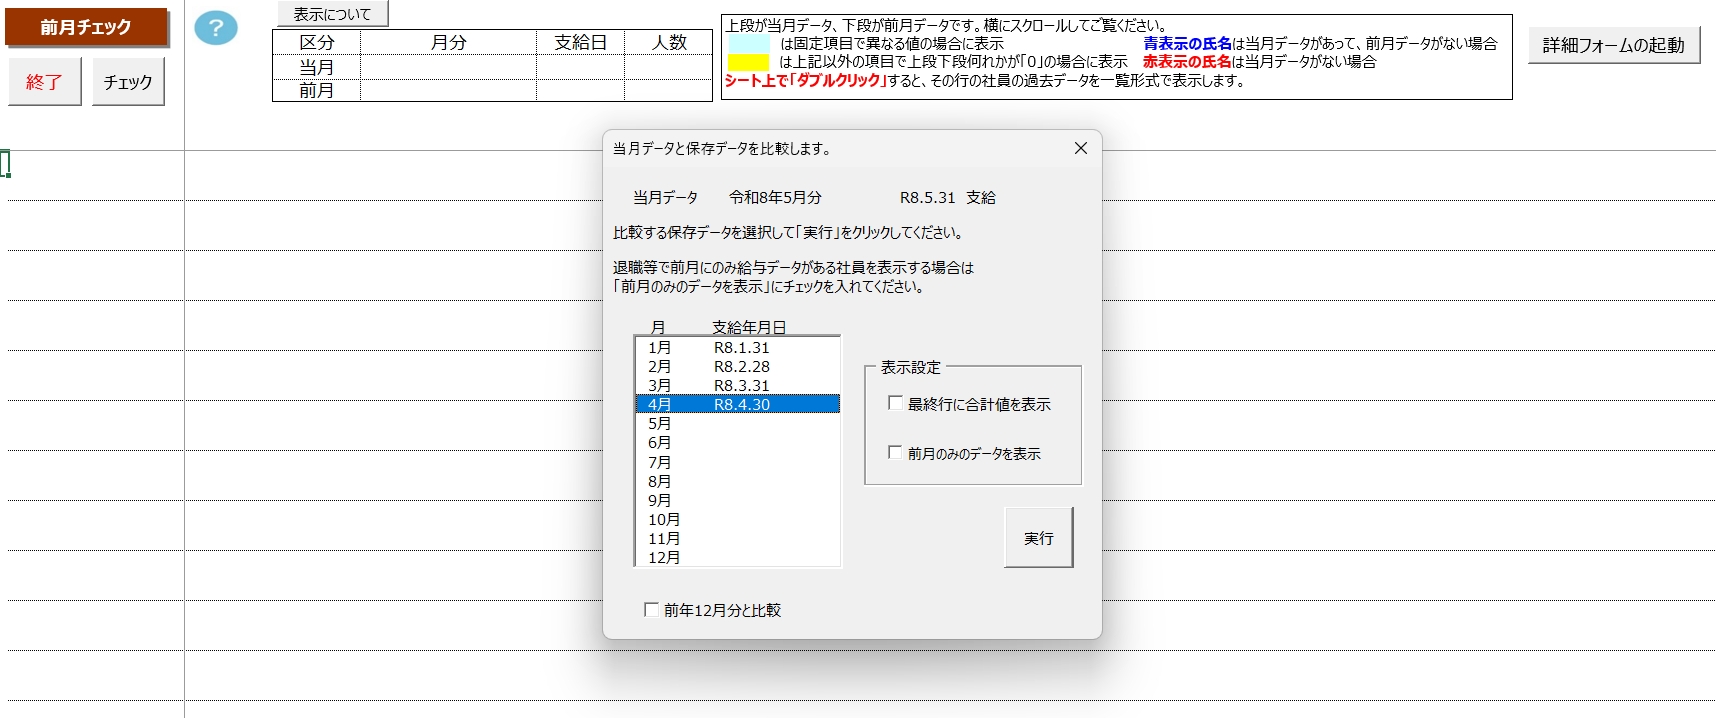This screenshot has width=1716, height=718.
Task: Select 12月 in month list
Action: (738, 558)
